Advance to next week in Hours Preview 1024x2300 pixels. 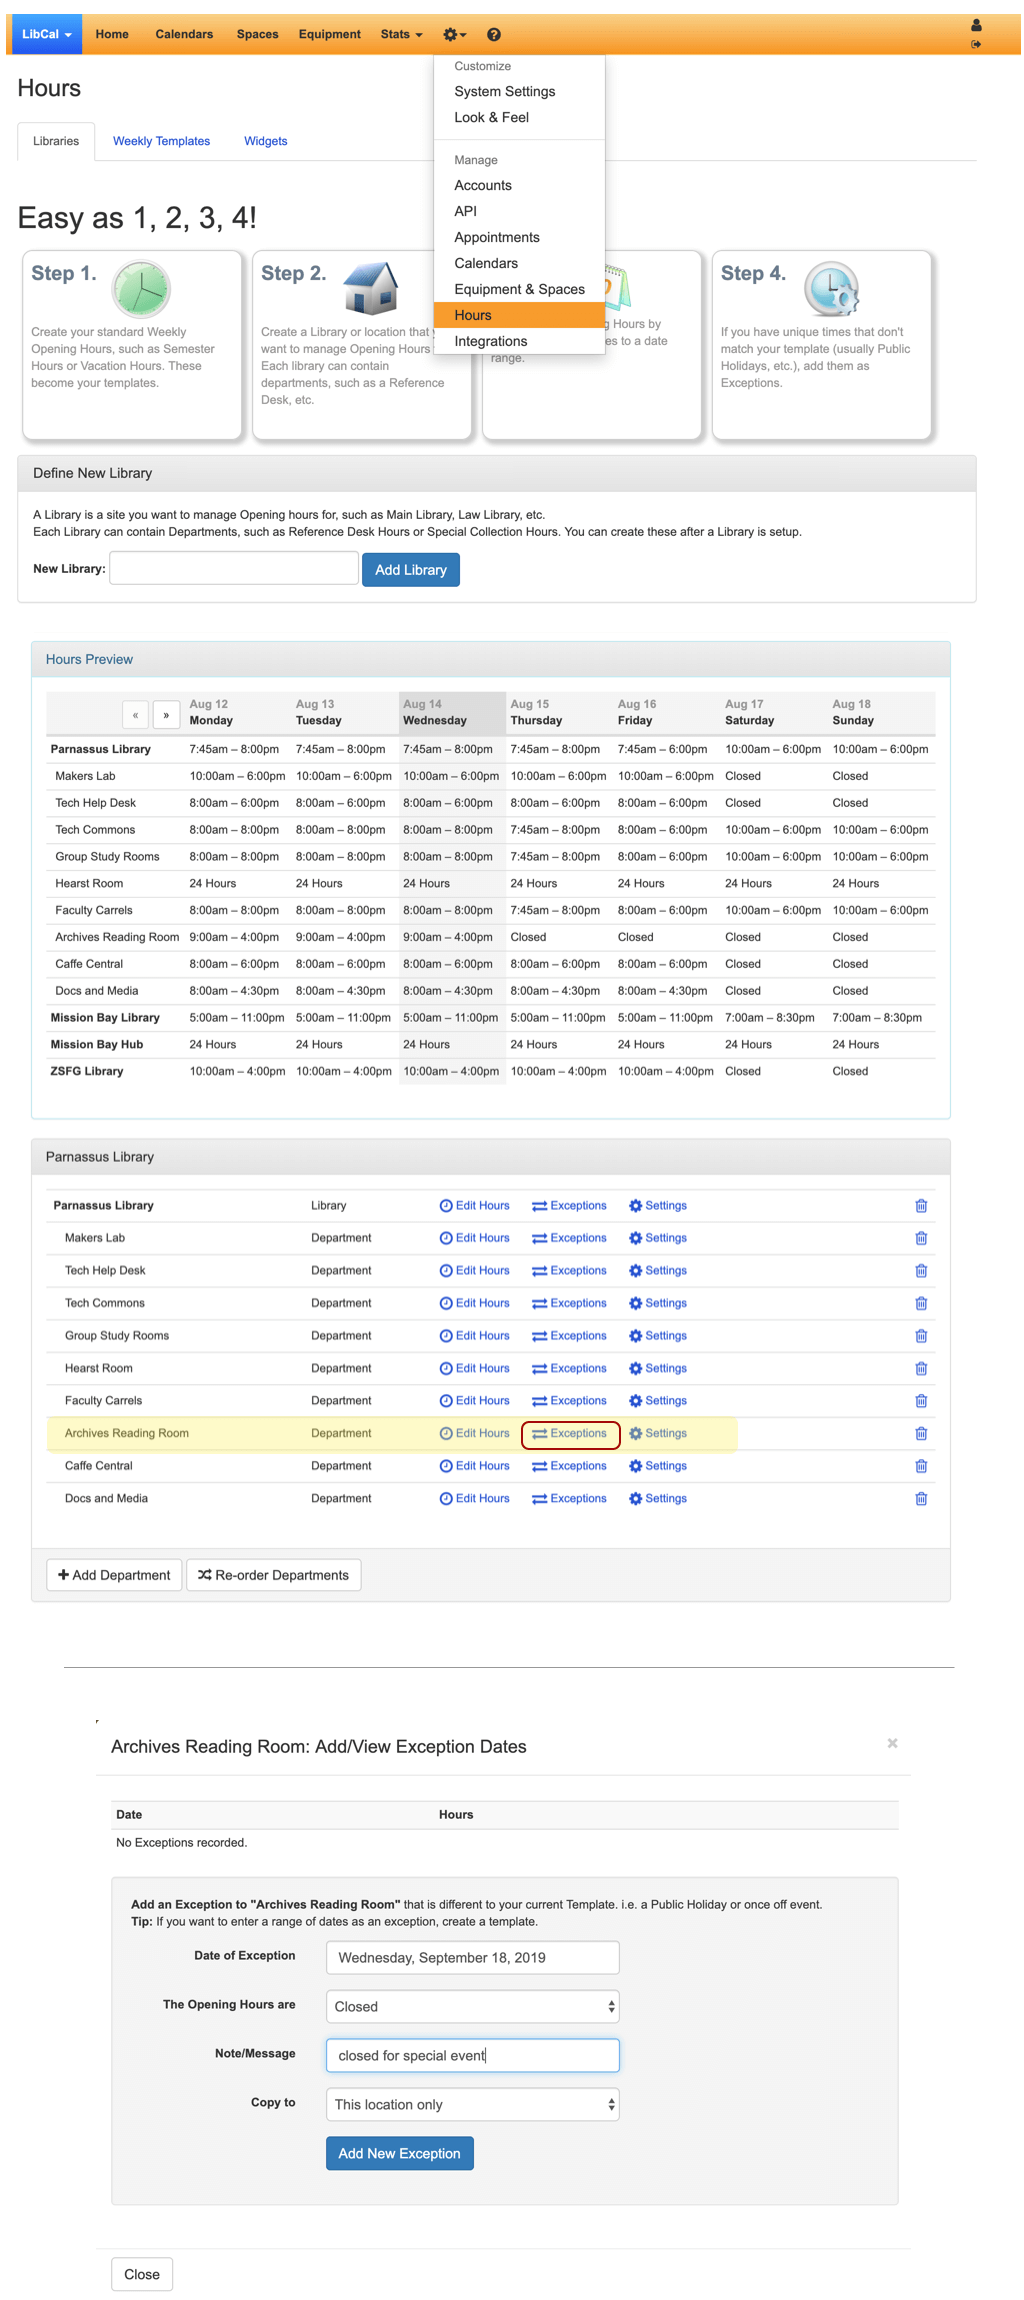pos(166,715)
